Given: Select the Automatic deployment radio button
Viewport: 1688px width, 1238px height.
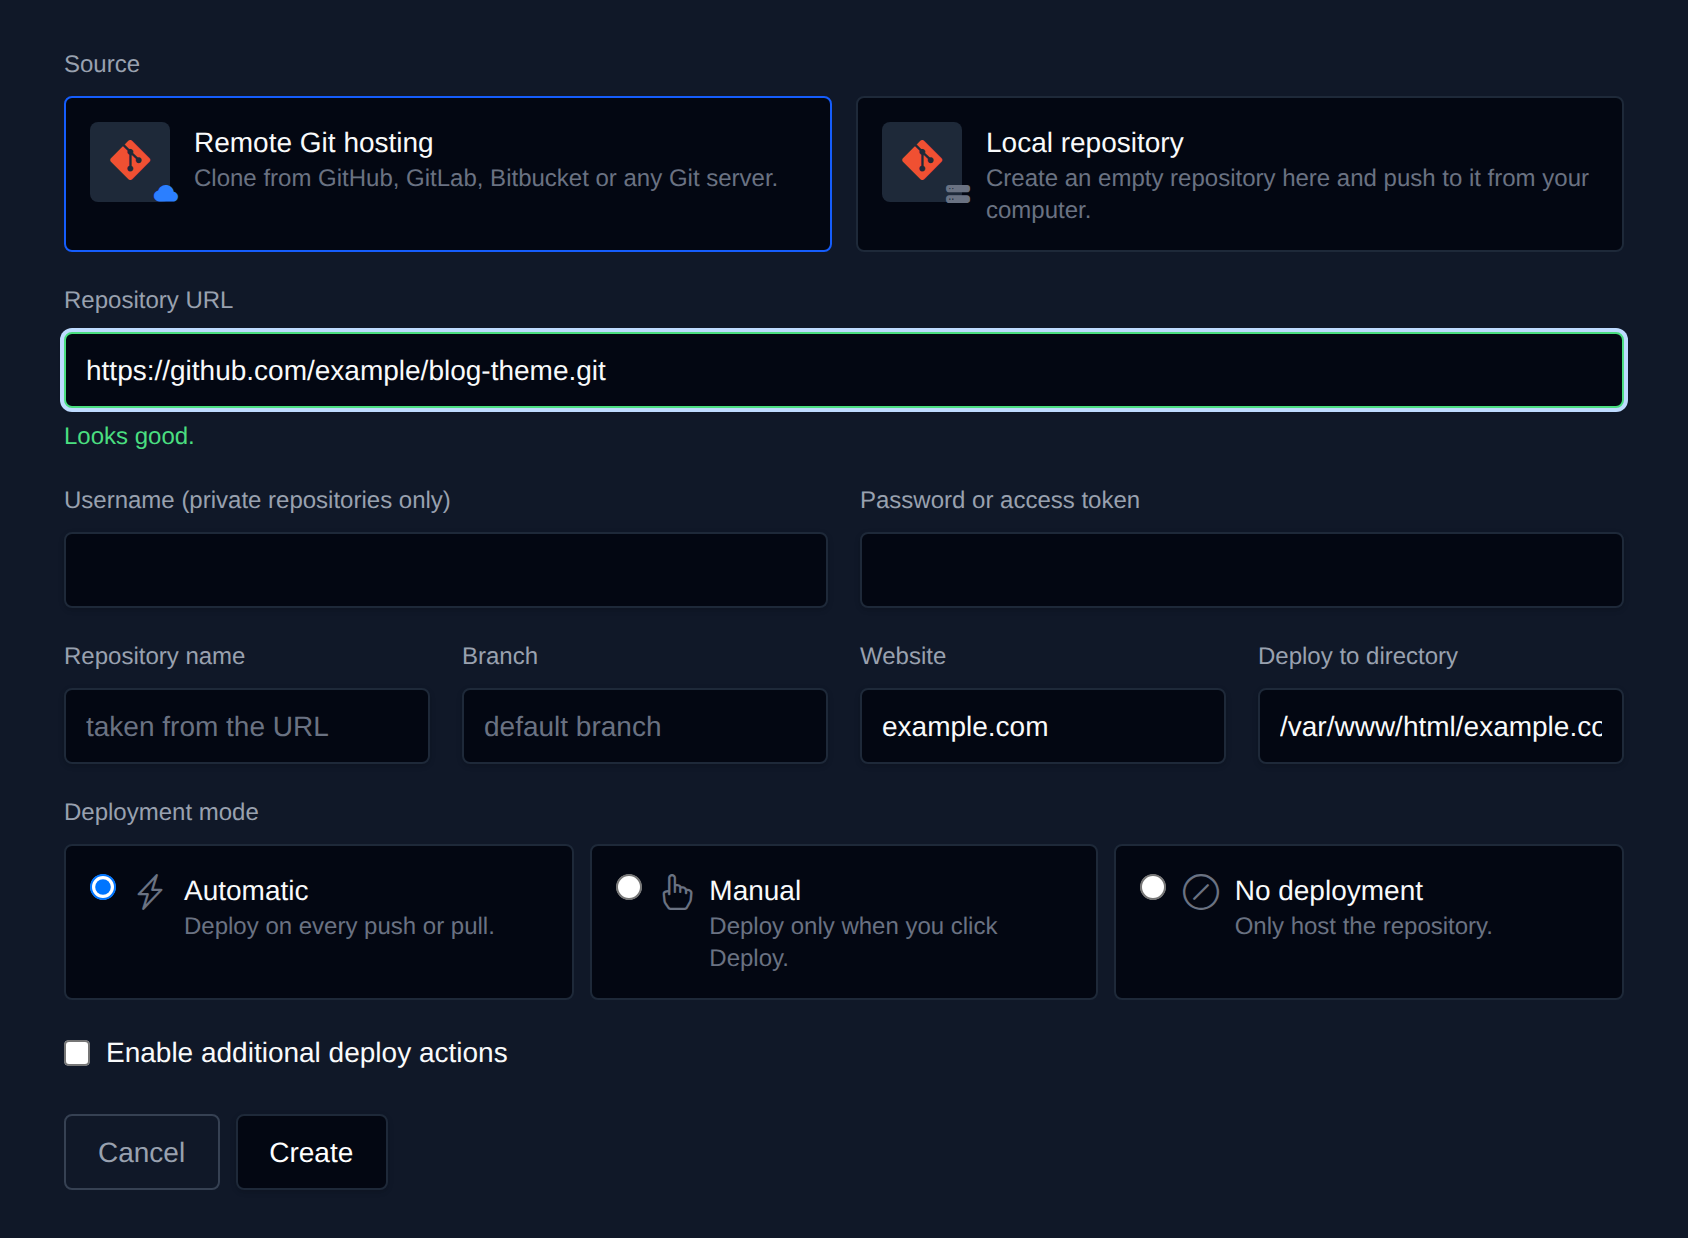Looking at the screenshot, I should [103, 887].
